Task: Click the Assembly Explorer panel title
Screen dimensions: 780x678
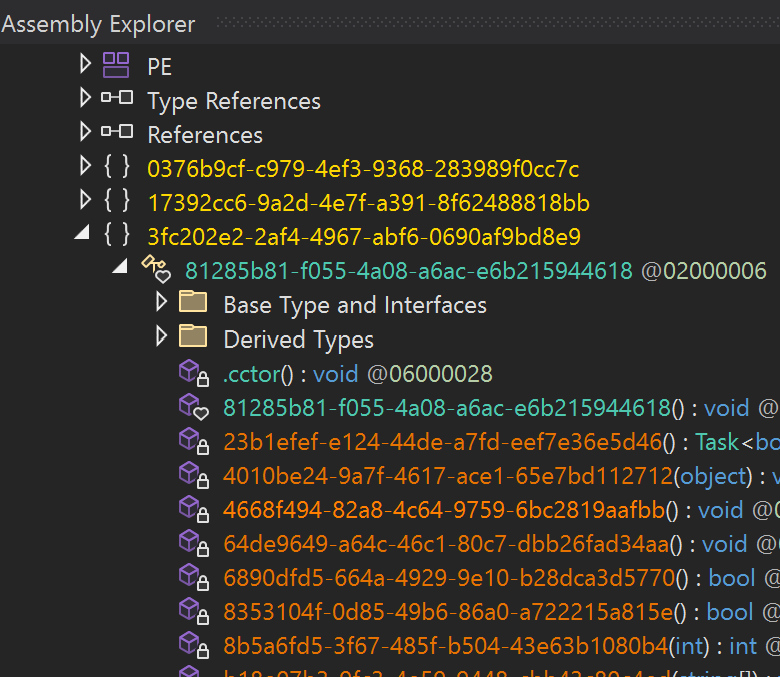Action: click(x=98, y=24)
